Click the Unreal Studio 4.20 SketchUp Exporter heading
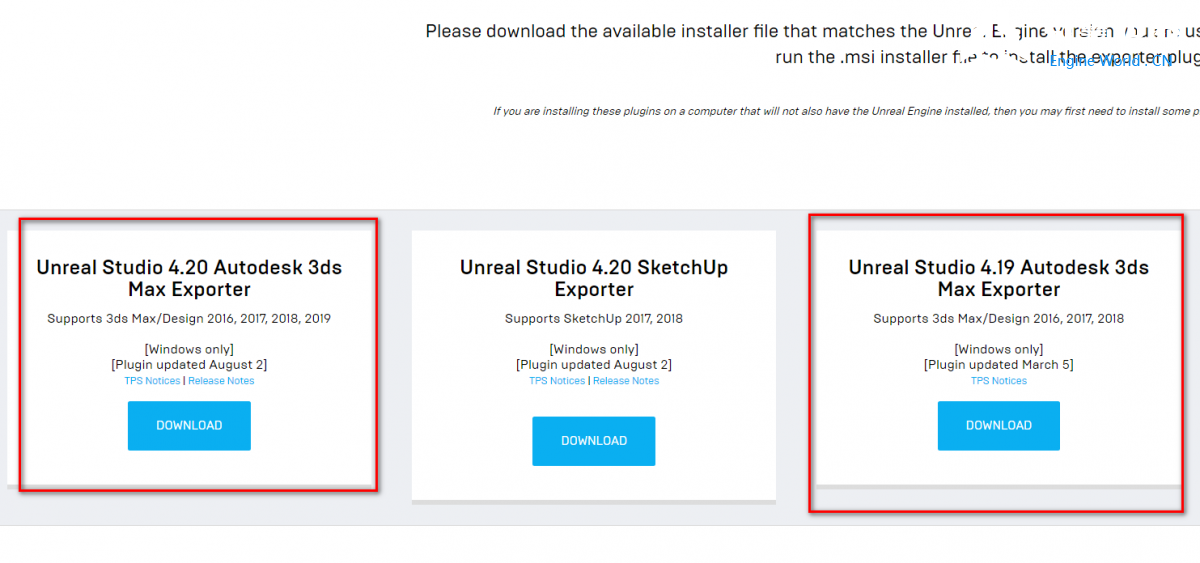This screenshot has height=563, width=1200. click(594, 278)
